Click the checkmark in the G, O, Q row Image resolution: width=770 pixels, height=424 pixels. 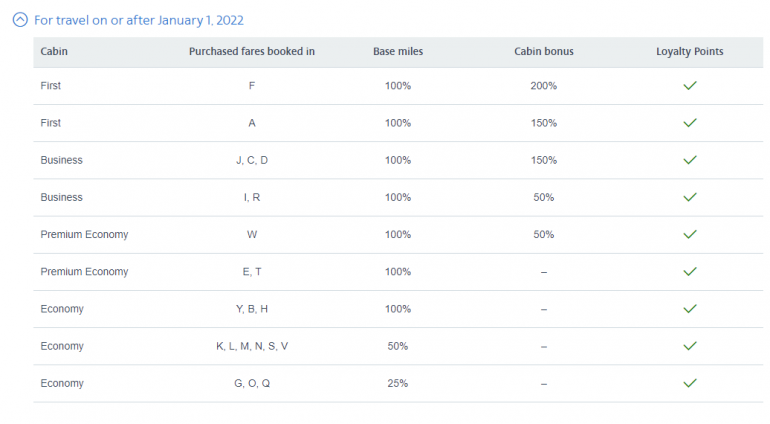pyautogui.click(x=689, y=383)
